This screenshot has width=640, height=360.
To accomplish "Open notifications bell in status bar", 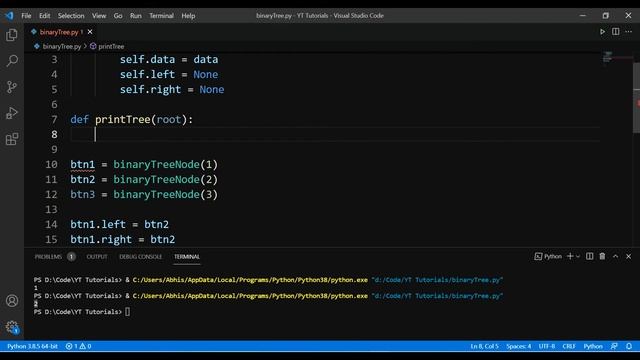I will coord(629,346).
